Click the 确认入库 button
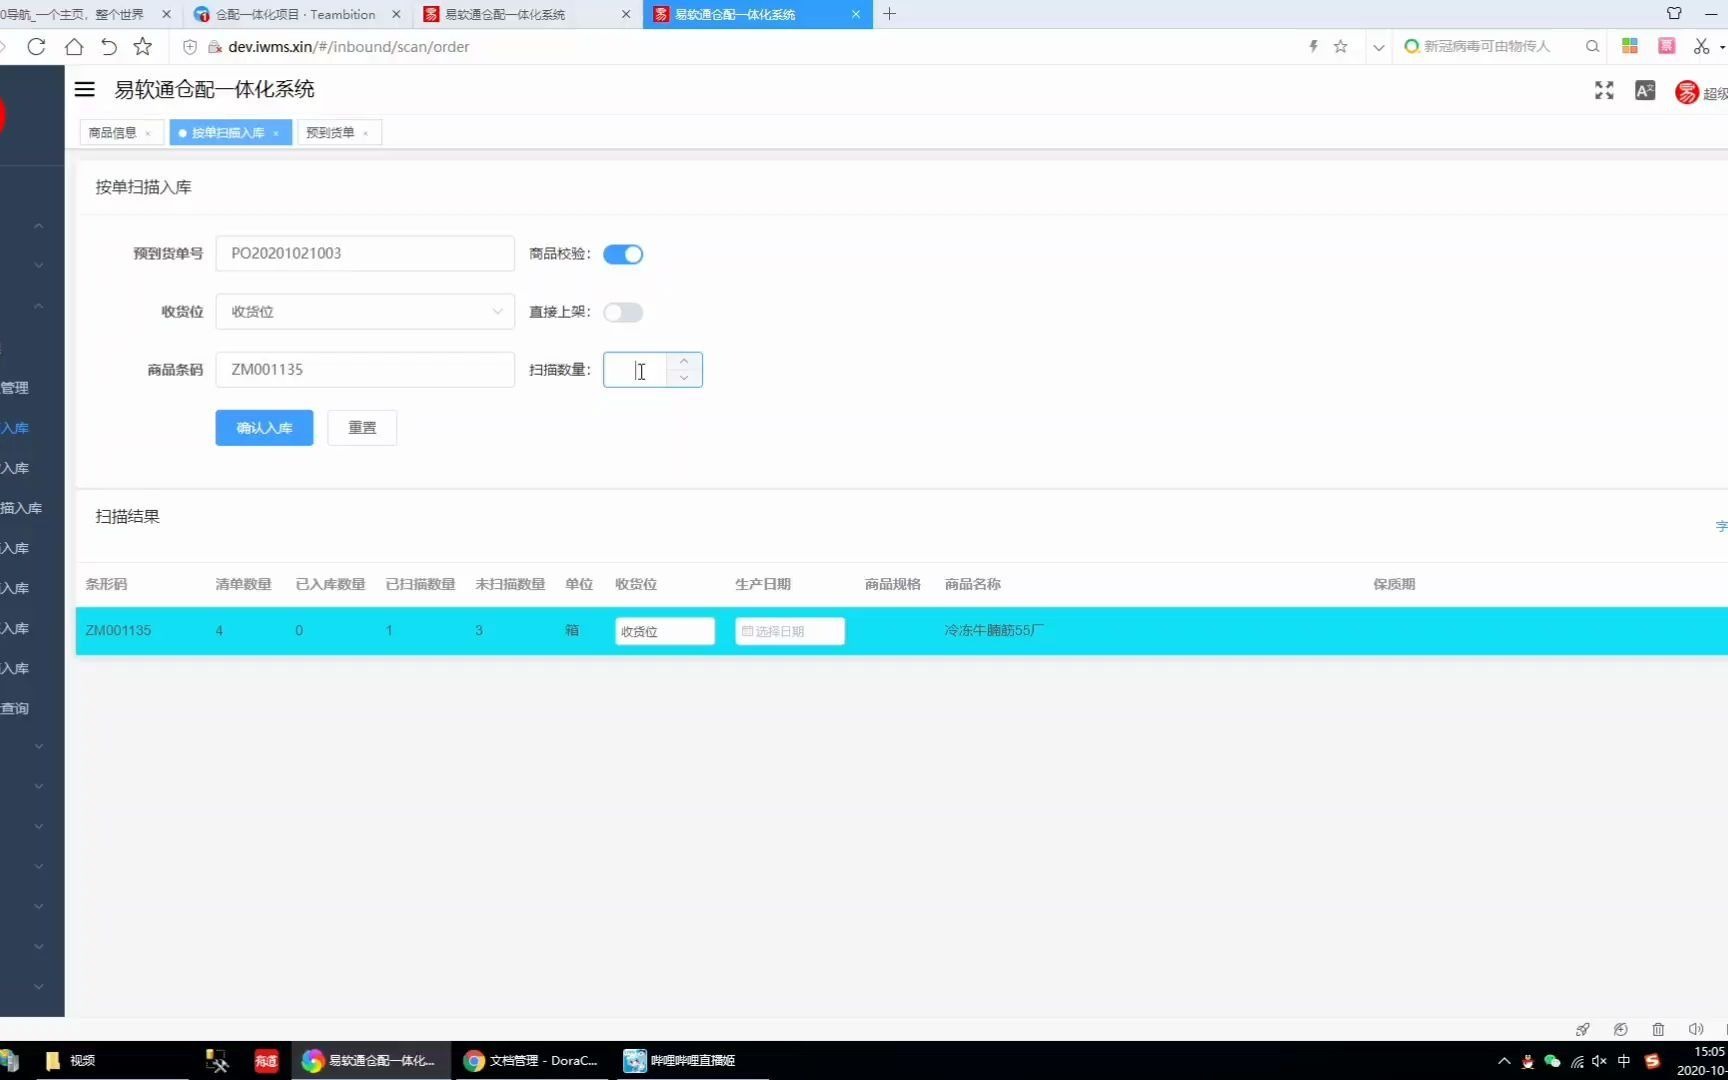The image size is (1728, 1080). [264, 428]
